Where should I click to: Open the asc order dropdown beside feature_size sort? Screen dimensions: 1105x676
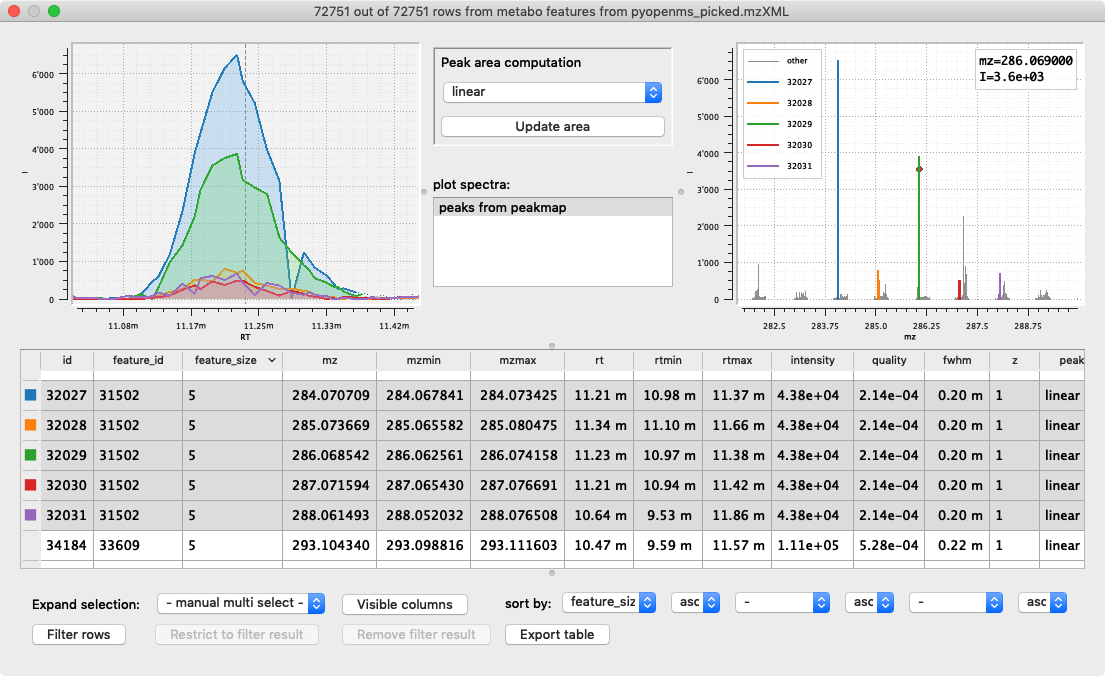tap(696, 603)
